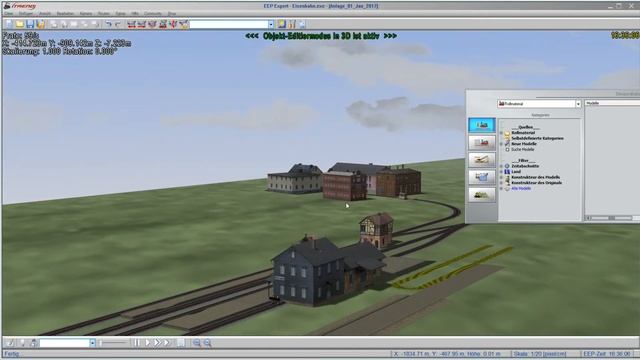Select Suche Modelle in the tree
640x360 pixels.
523,149
